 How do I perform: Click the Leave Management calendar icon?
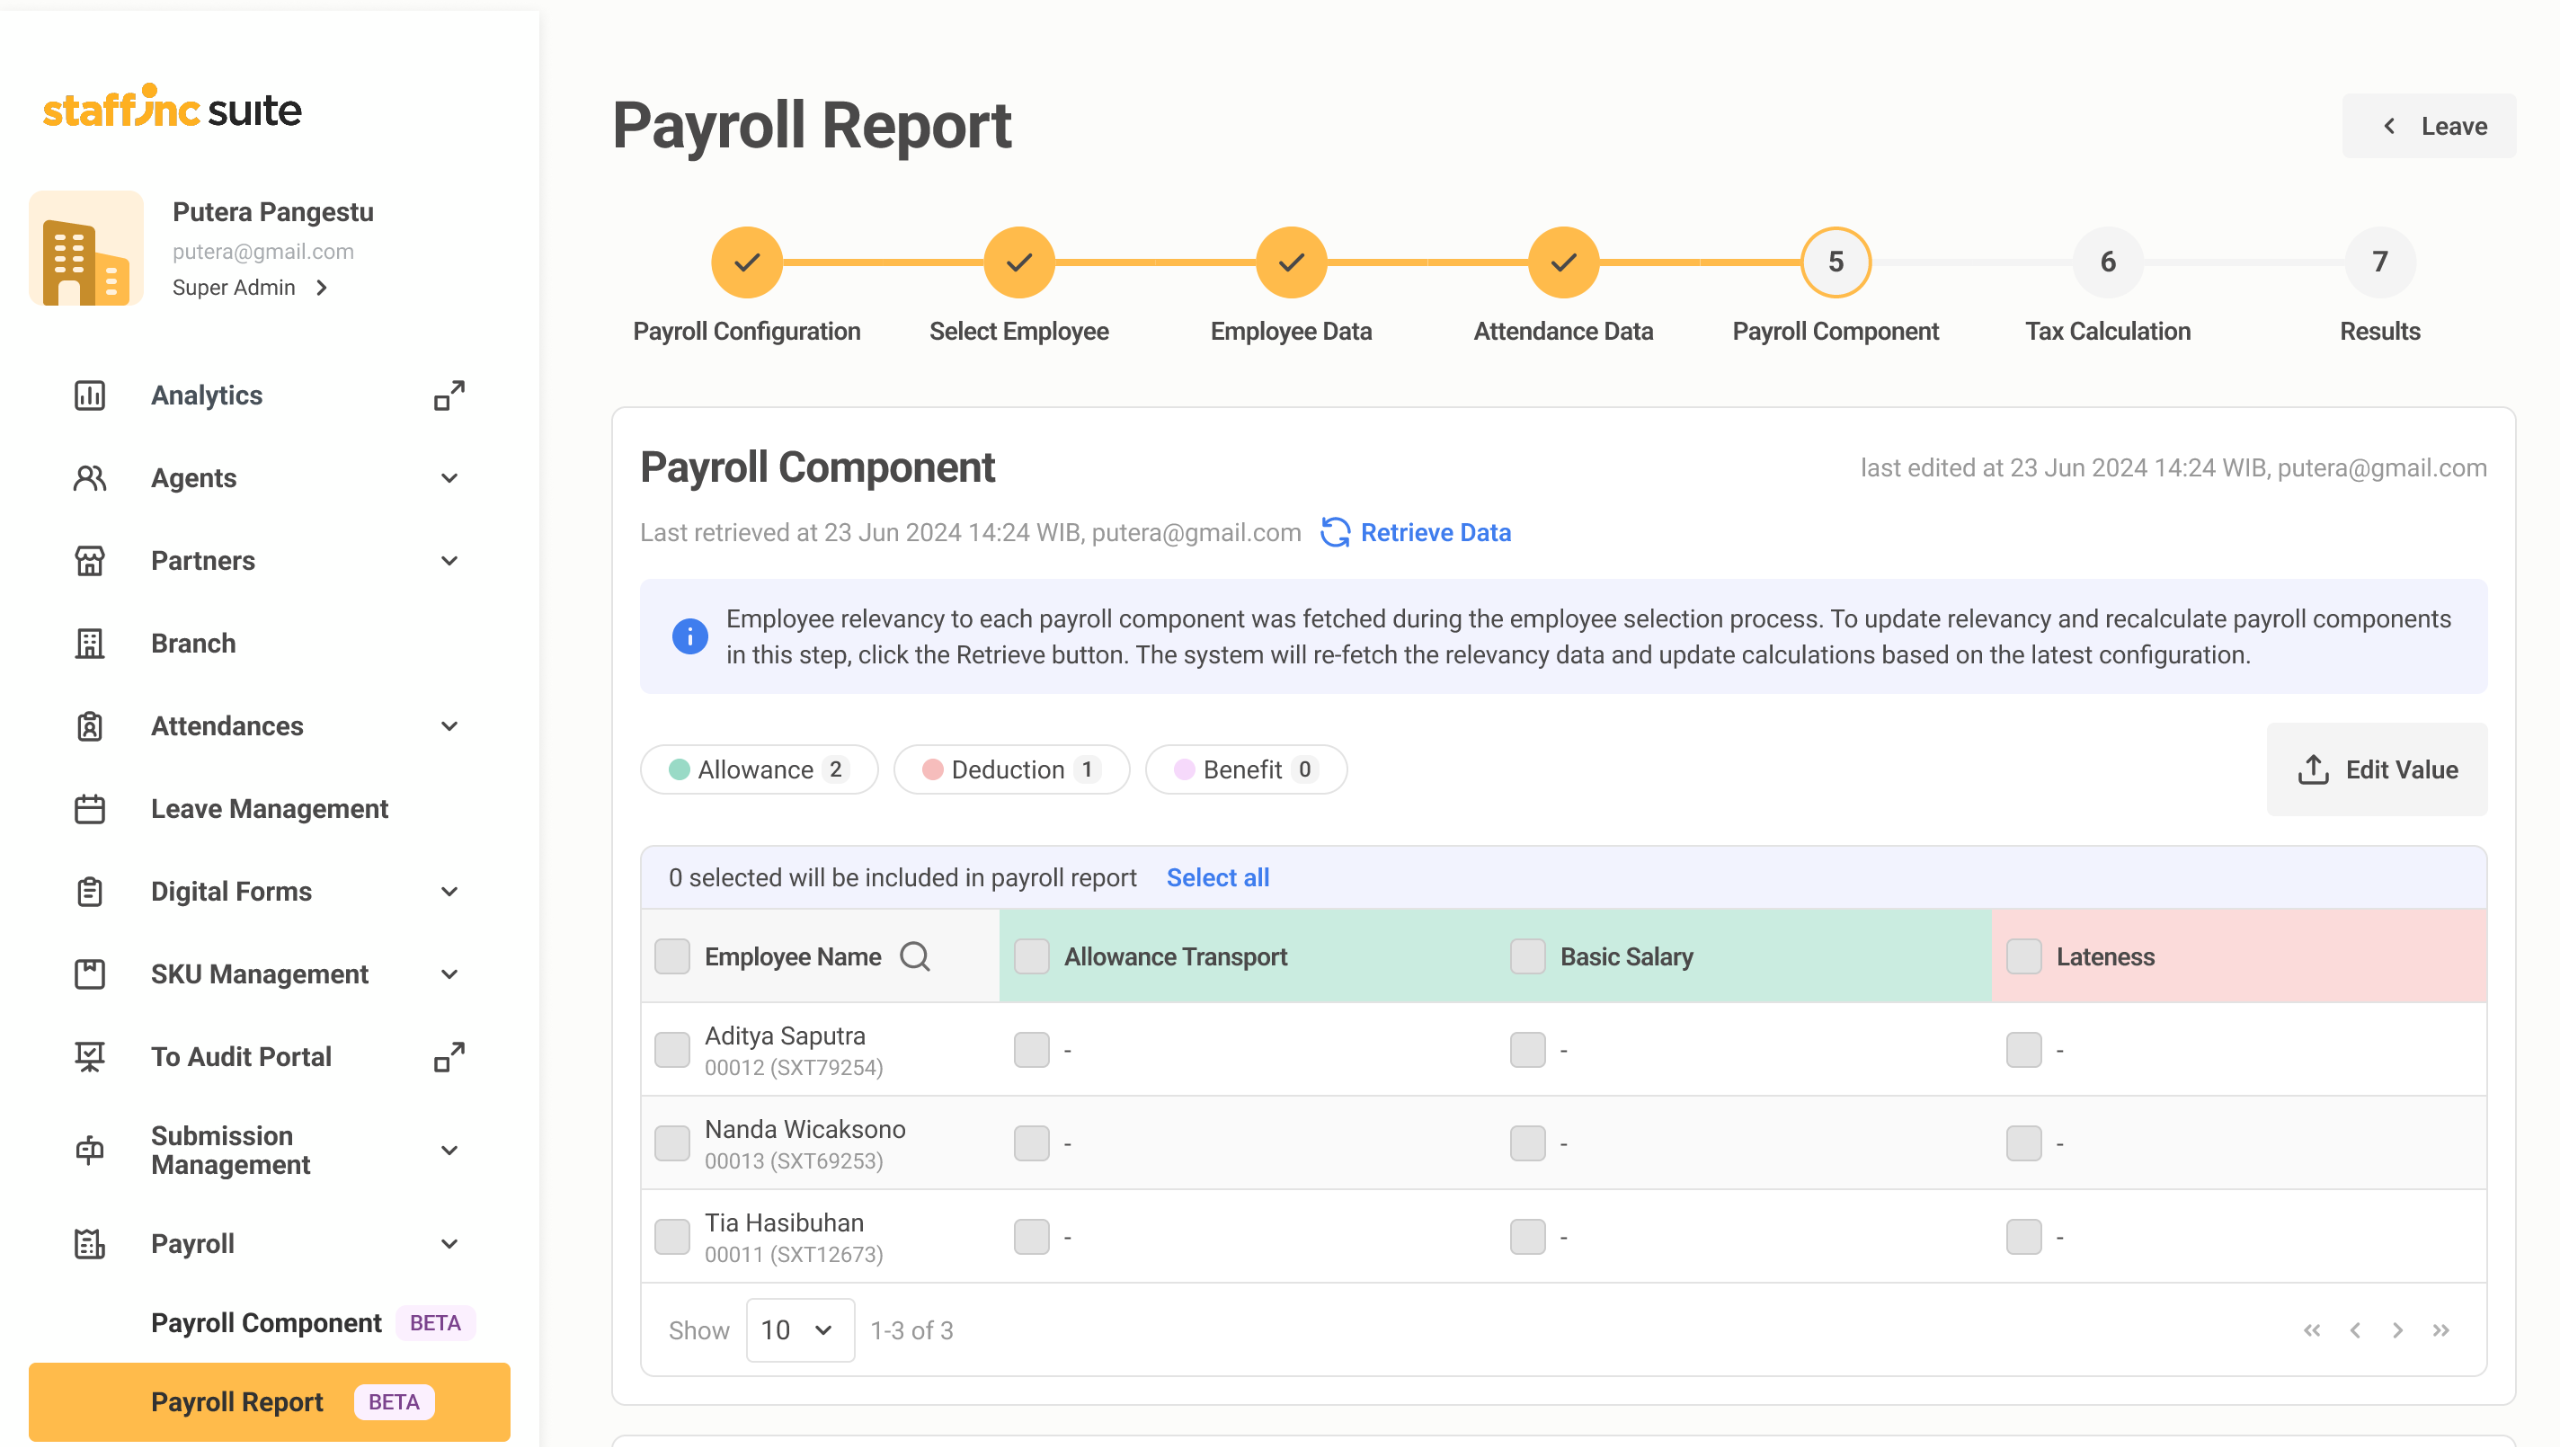90,809
